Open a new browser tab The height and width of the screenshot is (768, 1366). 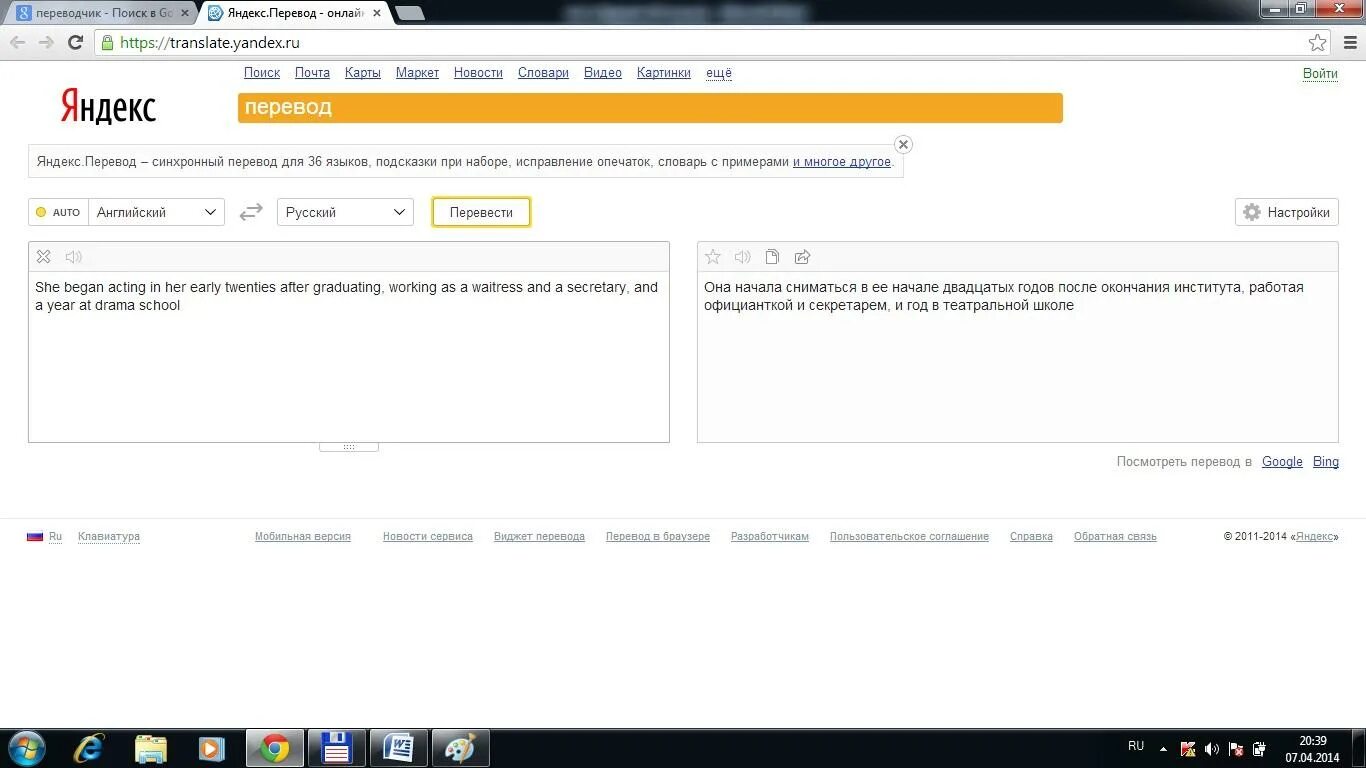click(x=410, y=13)
